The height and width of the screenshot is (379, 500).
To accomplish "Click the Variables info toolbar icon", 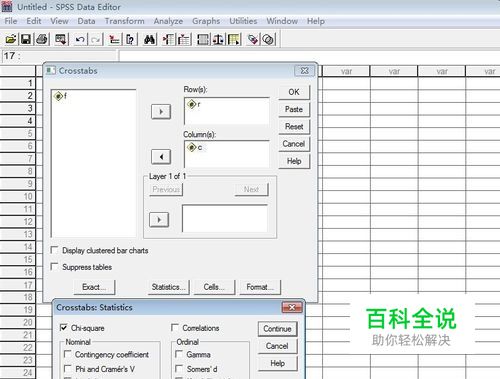I will click(130, 40).
